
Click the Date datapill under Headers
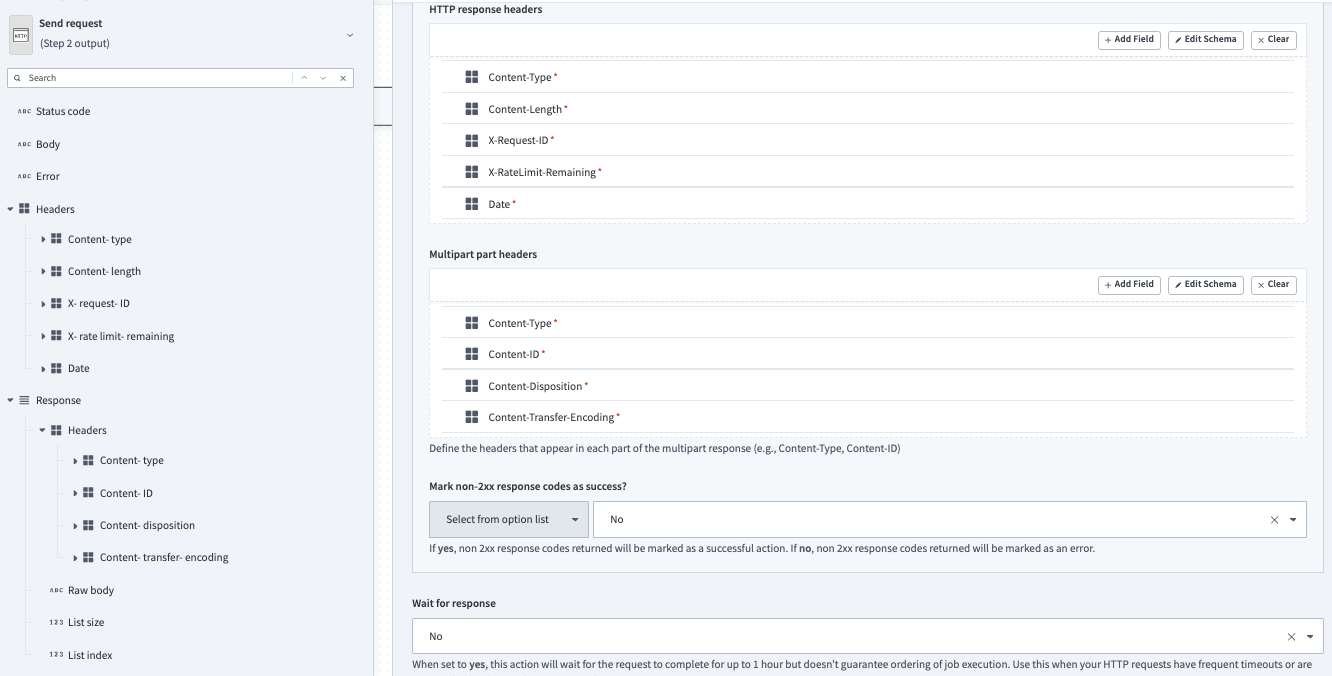pyautogui.click(x=76, y=368)
